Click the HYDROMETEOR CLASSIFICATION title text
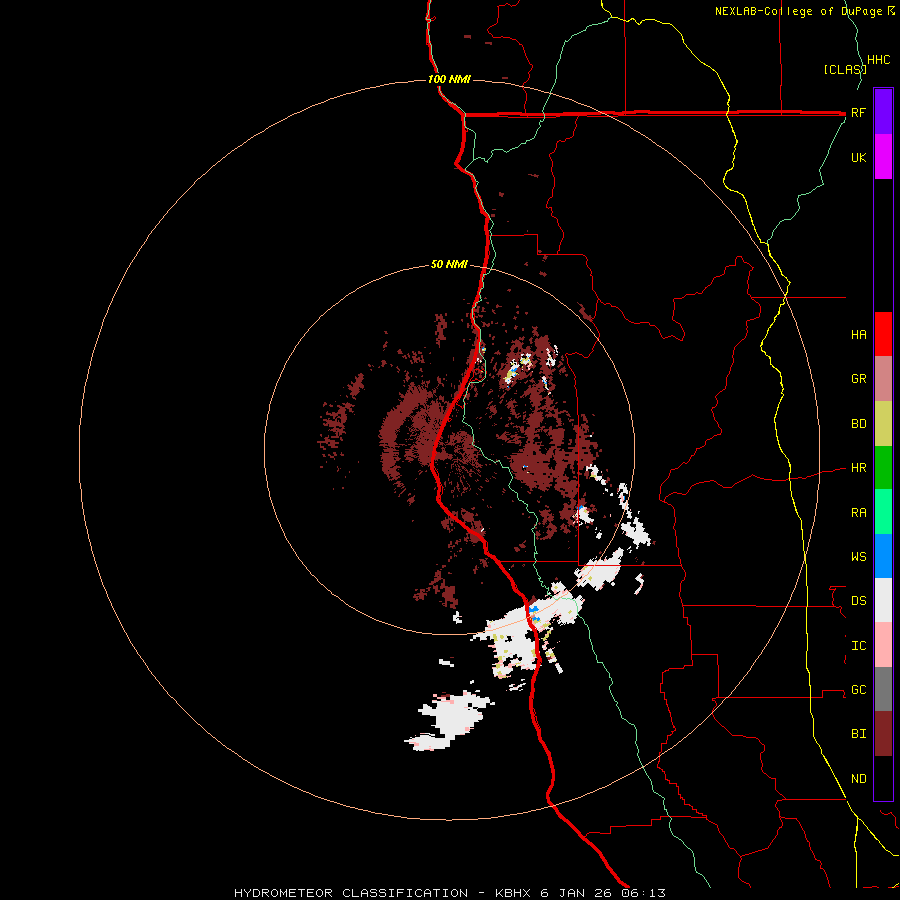Image resolution: width=900 pixels, height=900 pixels. pos(351,893)
